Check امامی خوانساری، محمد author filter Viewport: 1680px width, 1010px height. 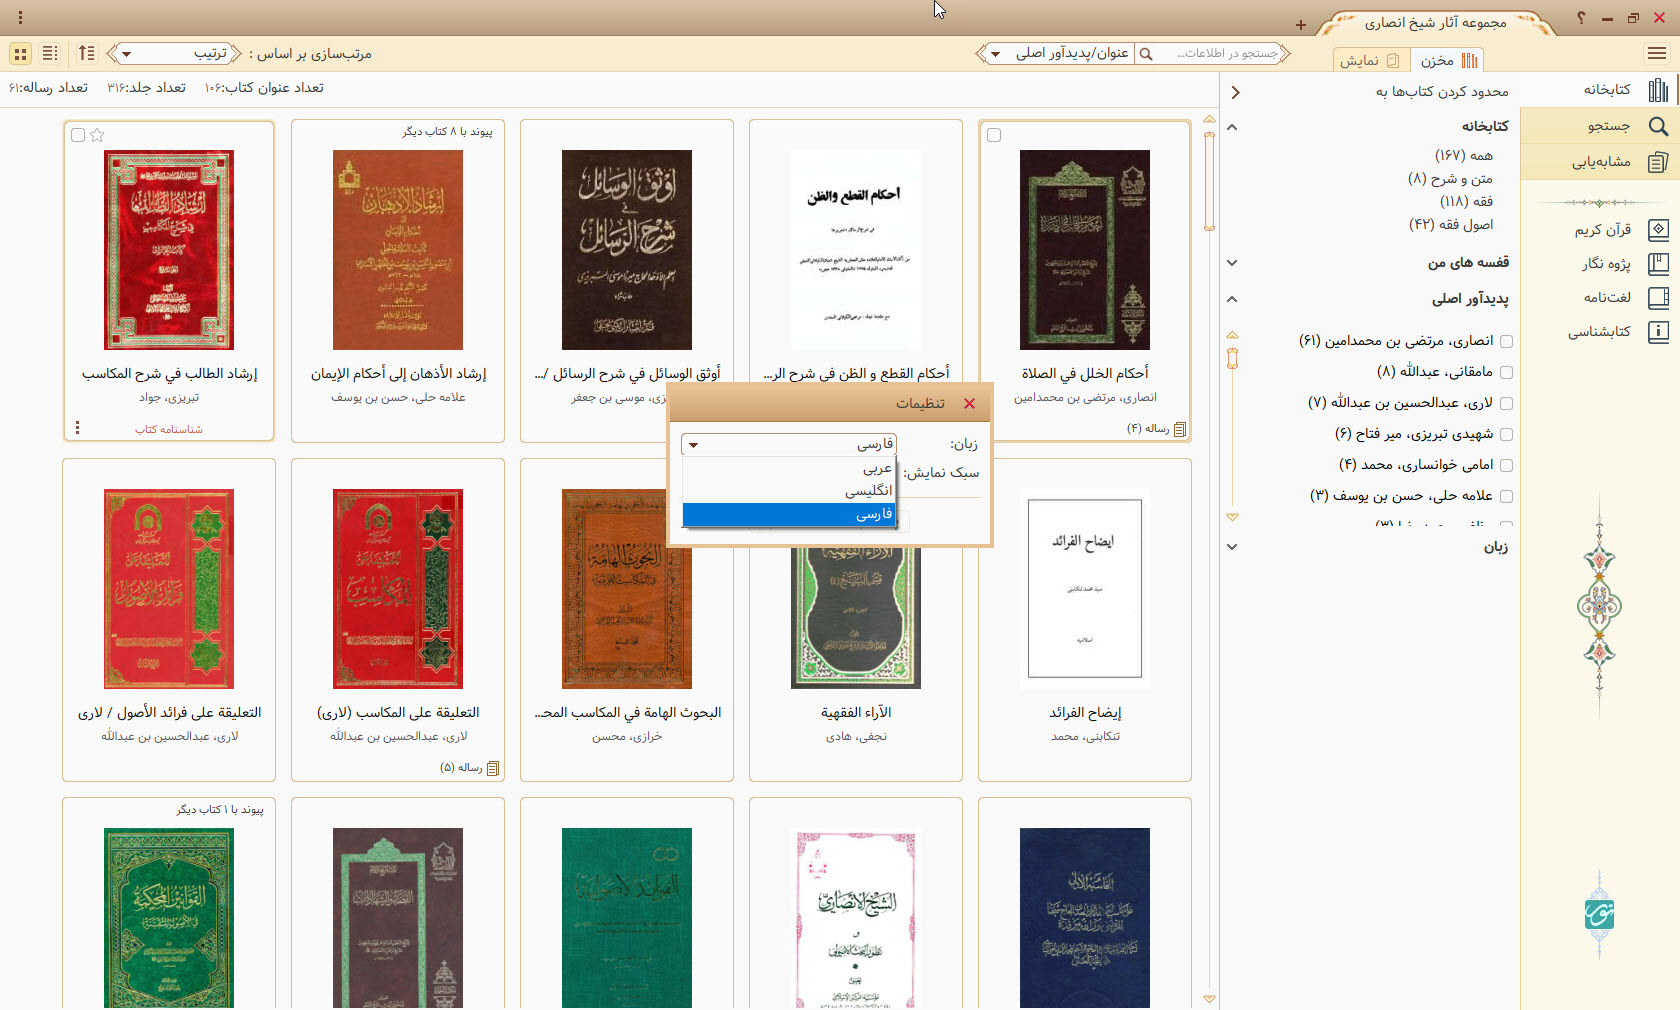pos(1507,465)
